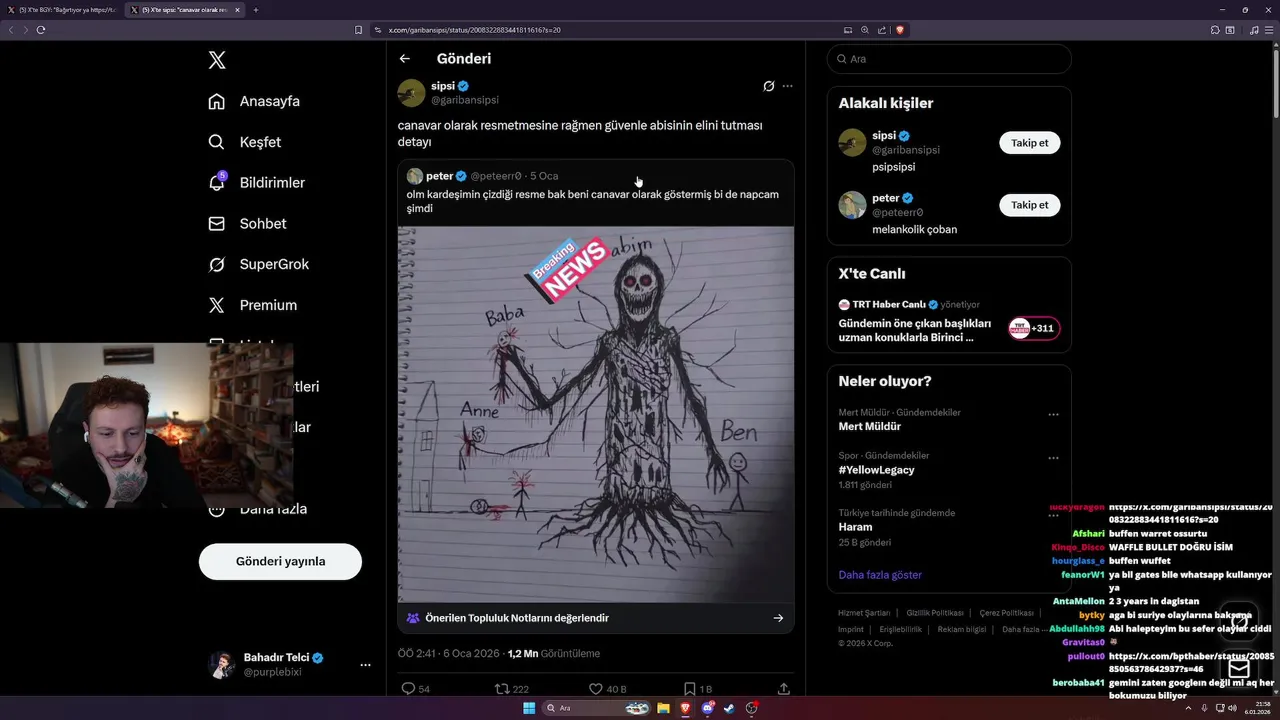1280x720 pixels.
Task: Click the browser address bar URL
Action: point(474,30)
